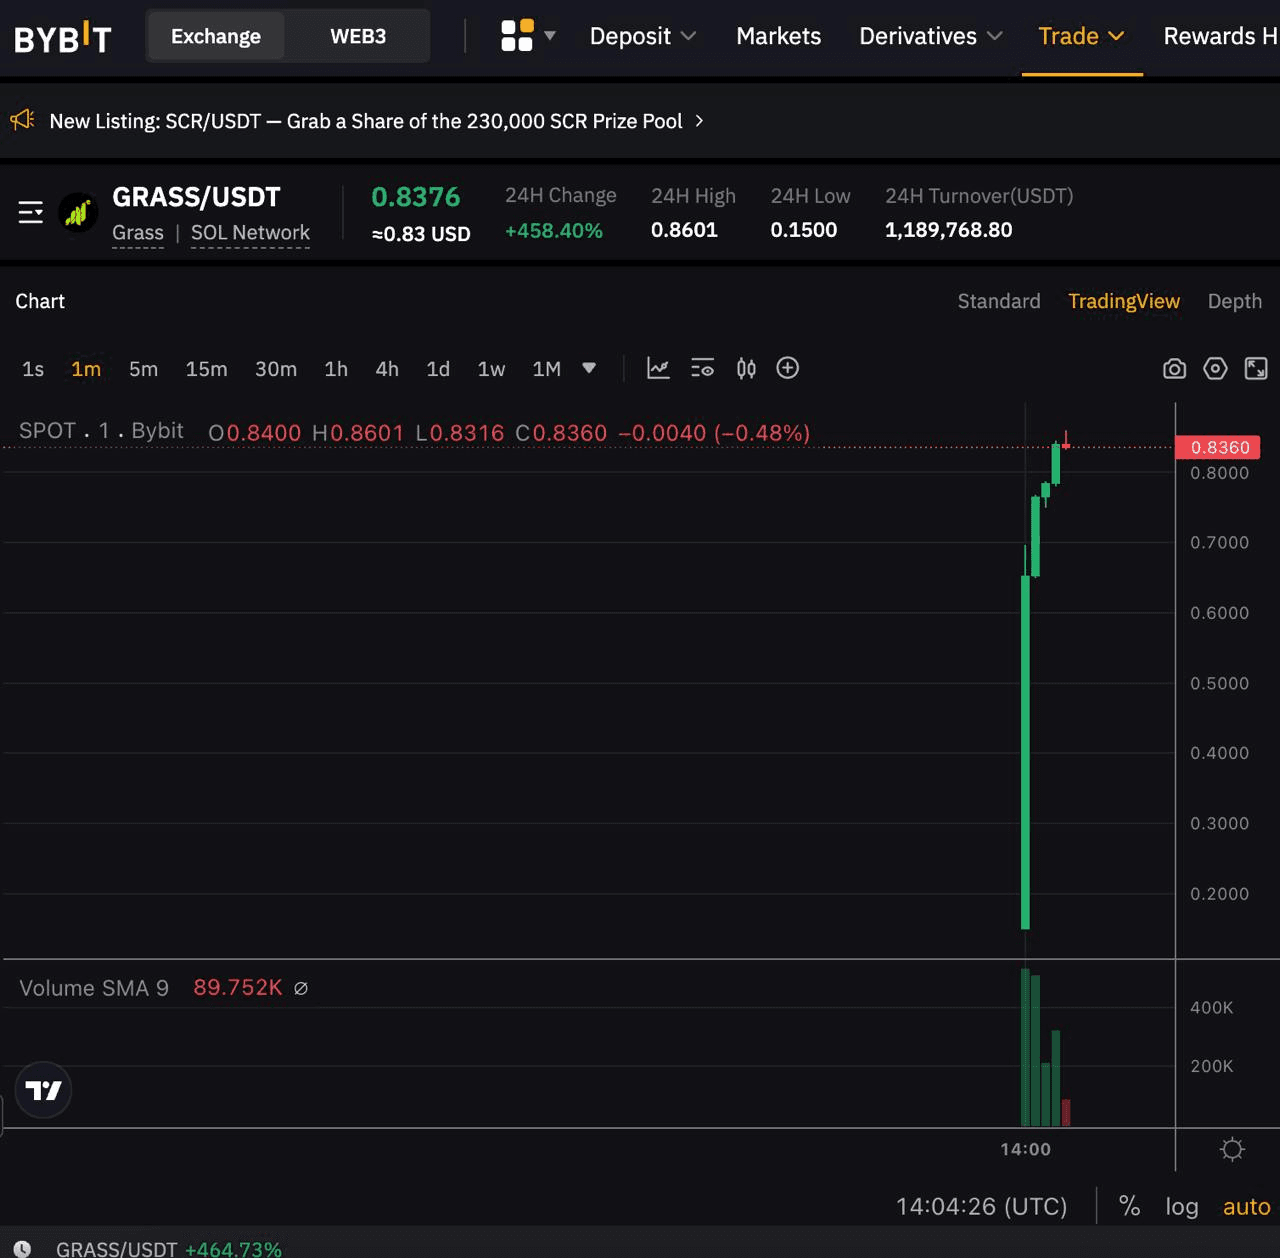Click the 24H Turnover value 1,189,768.80
Viewport: 1280px width, 1258px height.
(x=948, y=230)
